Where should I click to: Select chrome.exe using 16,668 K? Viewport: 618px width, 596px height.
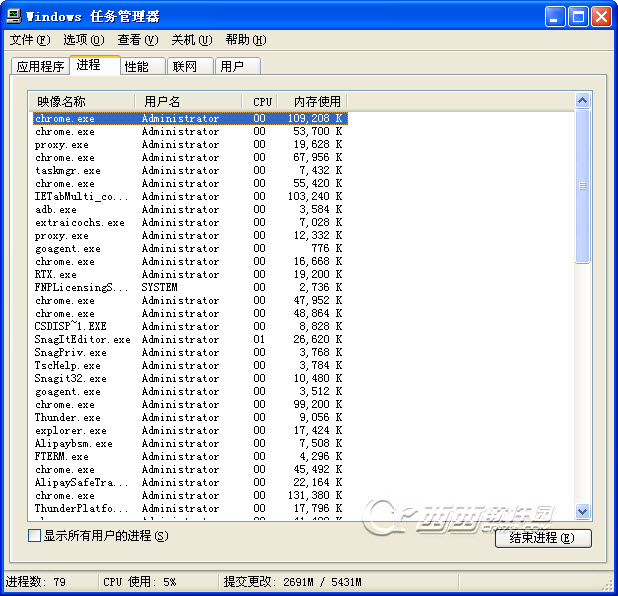pos(190,261)
